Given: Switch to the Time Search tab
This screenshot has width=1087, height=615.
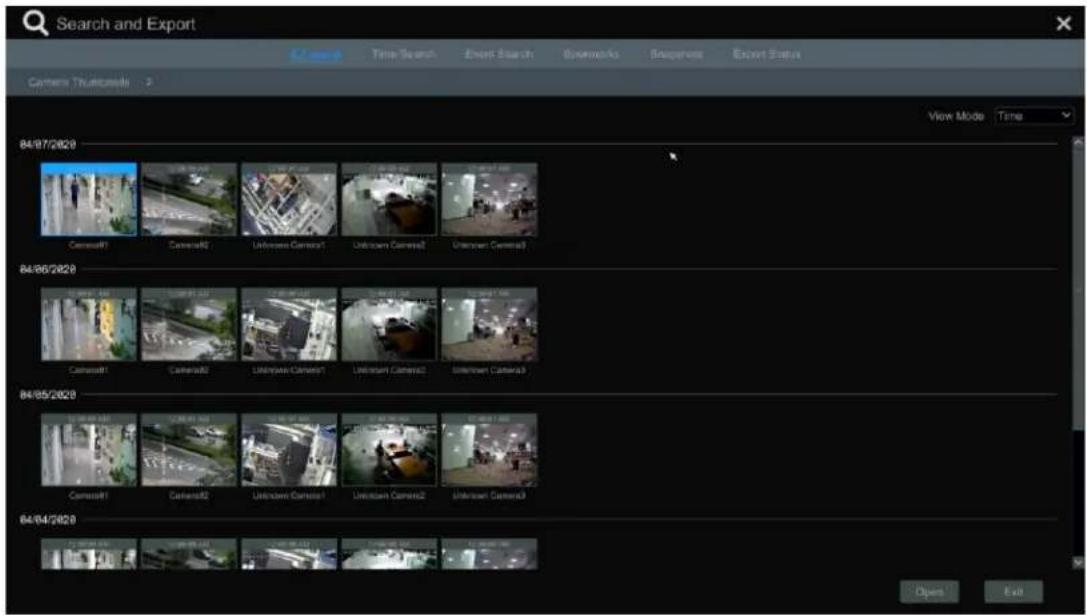Looking at the screenshot, I should tap(403, 54).
